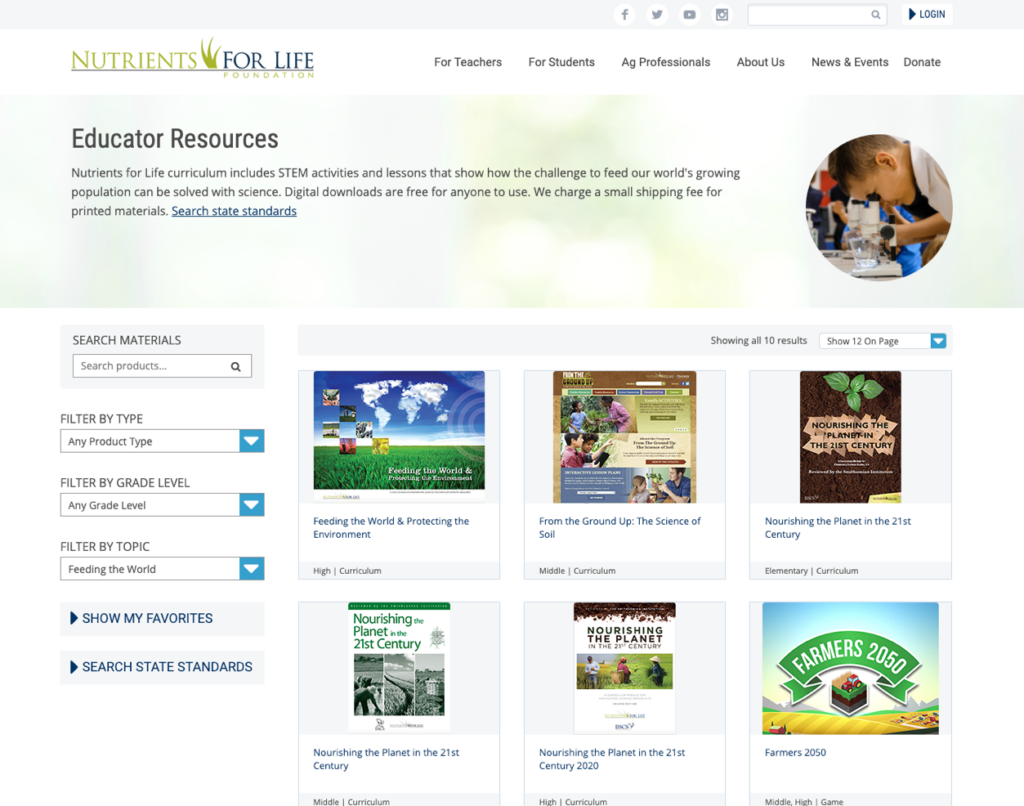Click Nourishing the Planet in the 21st Century 2020 title
The height and width of the screenshot is (806, 1024).
[612, 759]
